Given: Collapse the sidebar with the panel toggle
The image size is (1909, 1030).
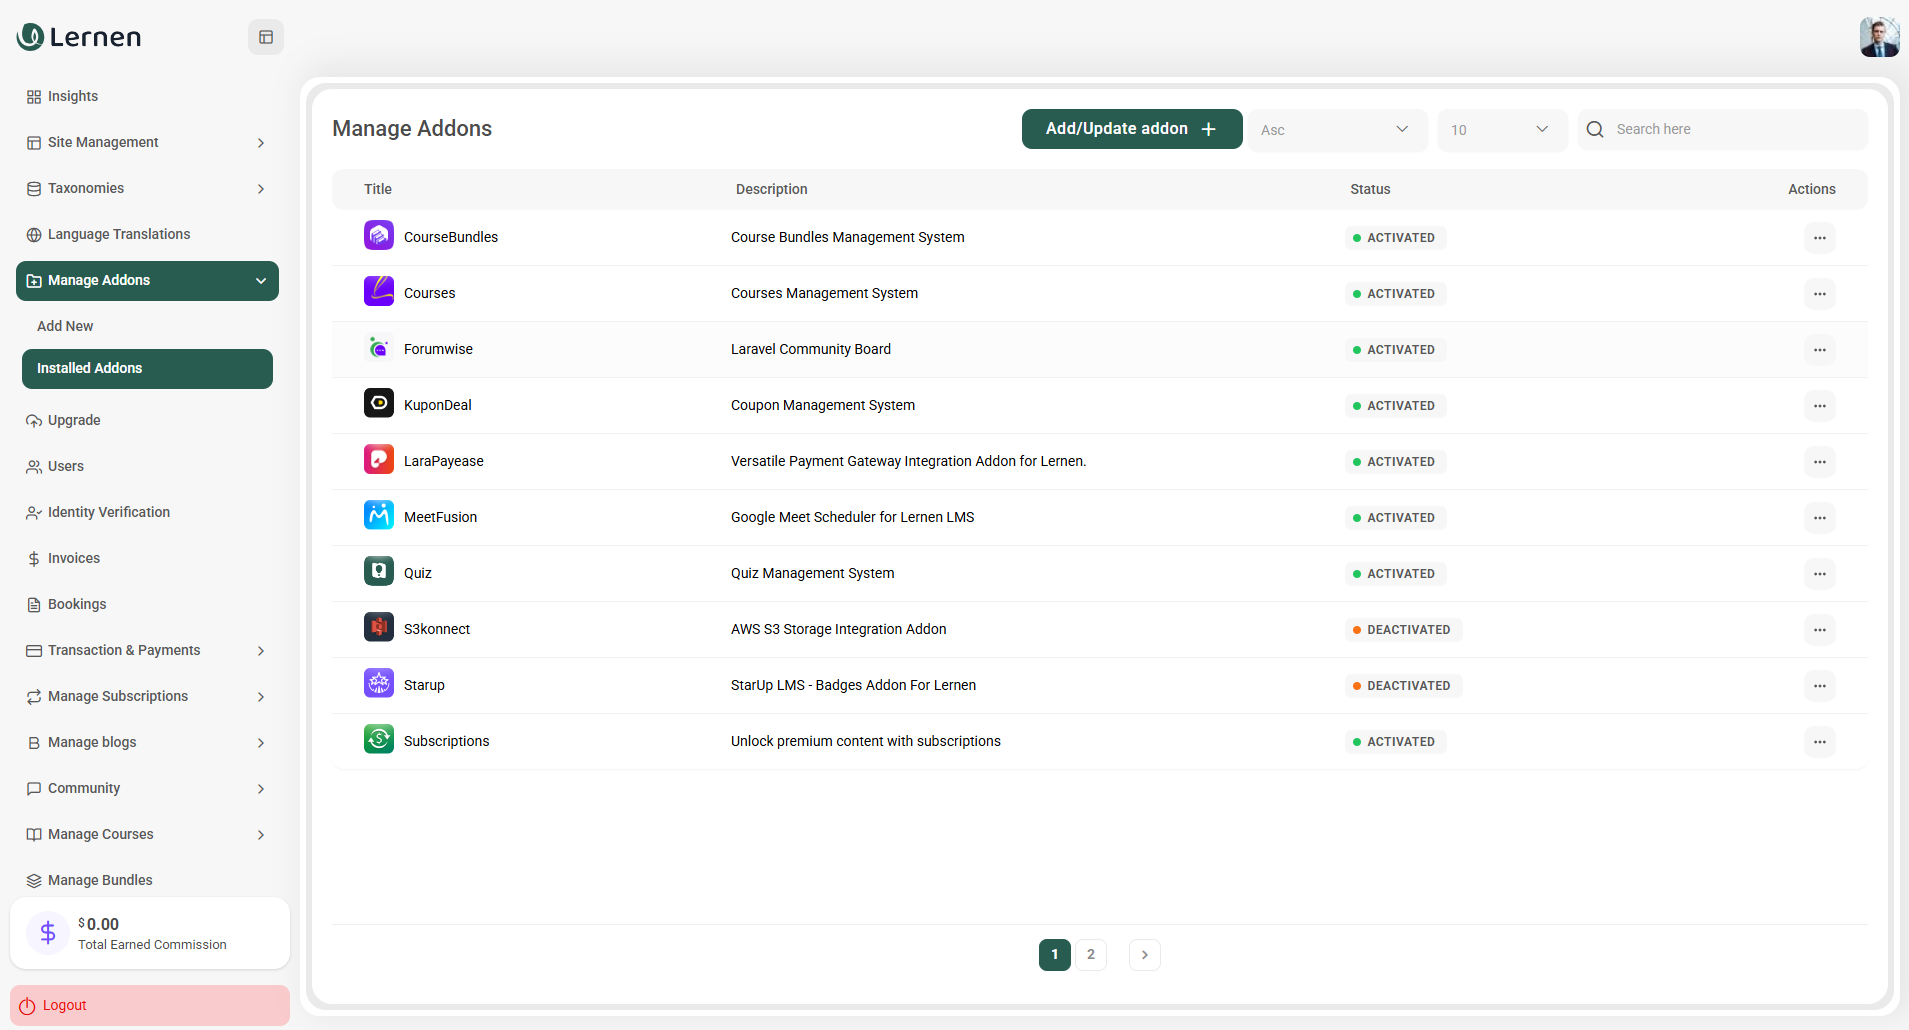Looking at the screenshot, I should point(265,36).
